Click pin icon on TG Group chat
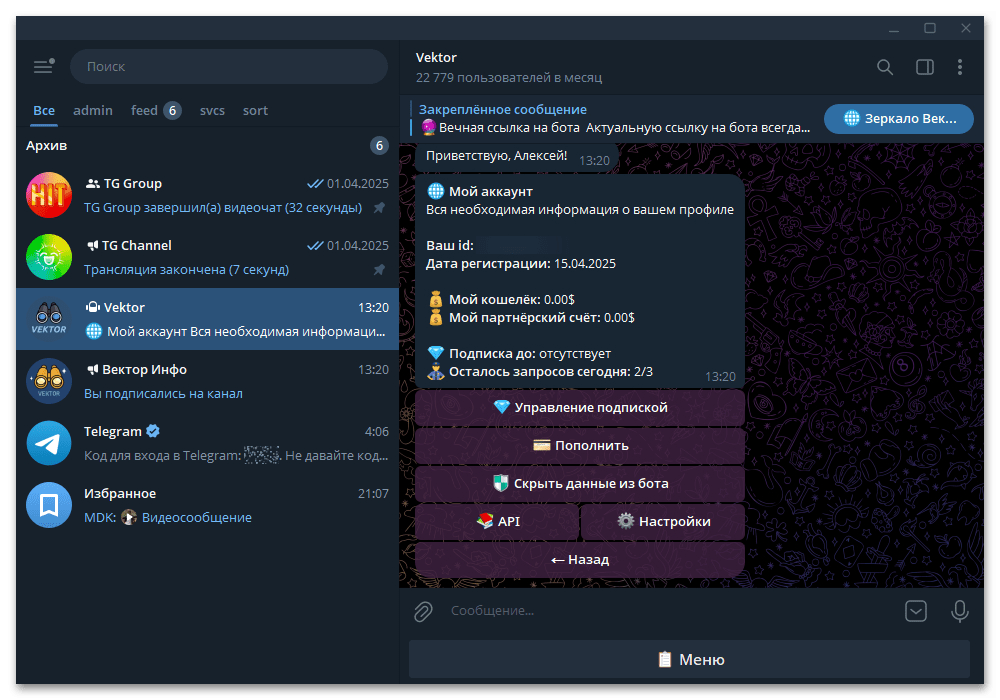Screen dimensions: 1000x700 pos(379,208)
